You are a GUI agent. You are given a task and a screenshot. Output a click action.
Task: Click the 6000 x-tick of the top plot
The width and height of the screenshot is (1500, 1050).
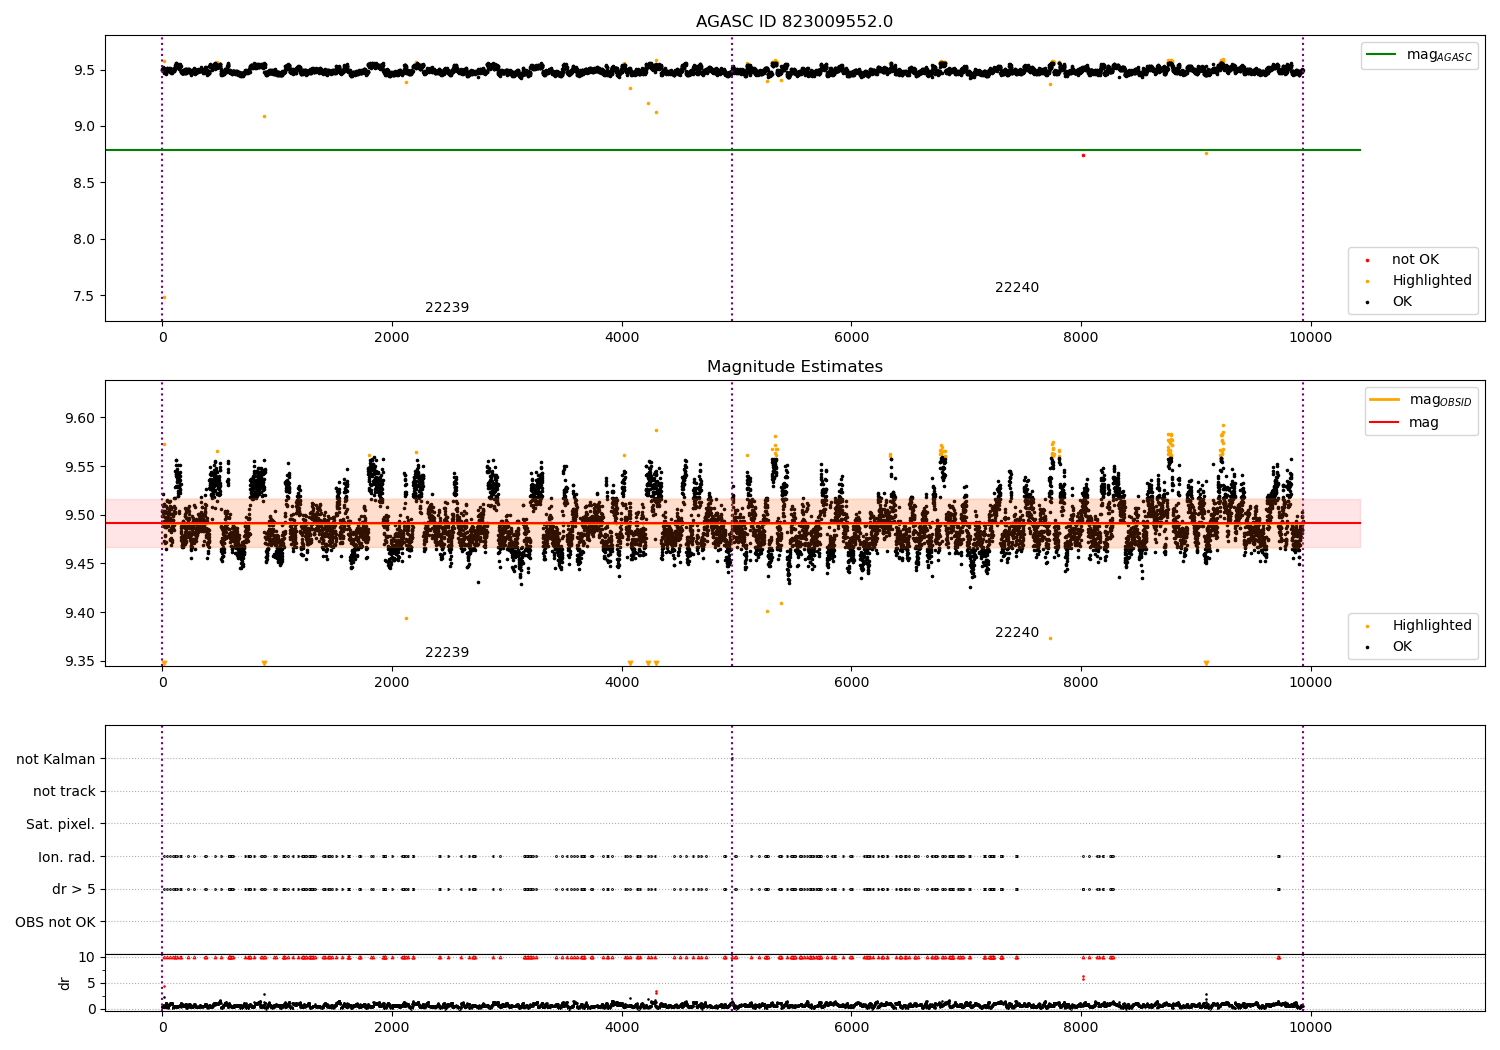[851, 337]
